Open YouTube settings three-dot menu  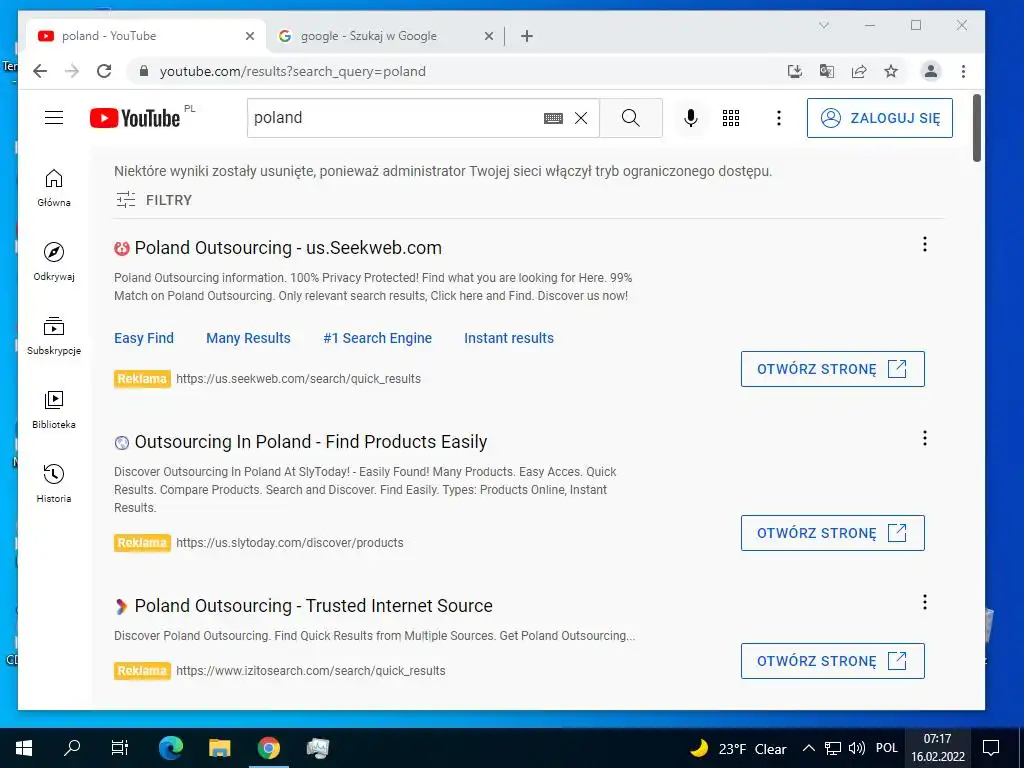point(778,118)
